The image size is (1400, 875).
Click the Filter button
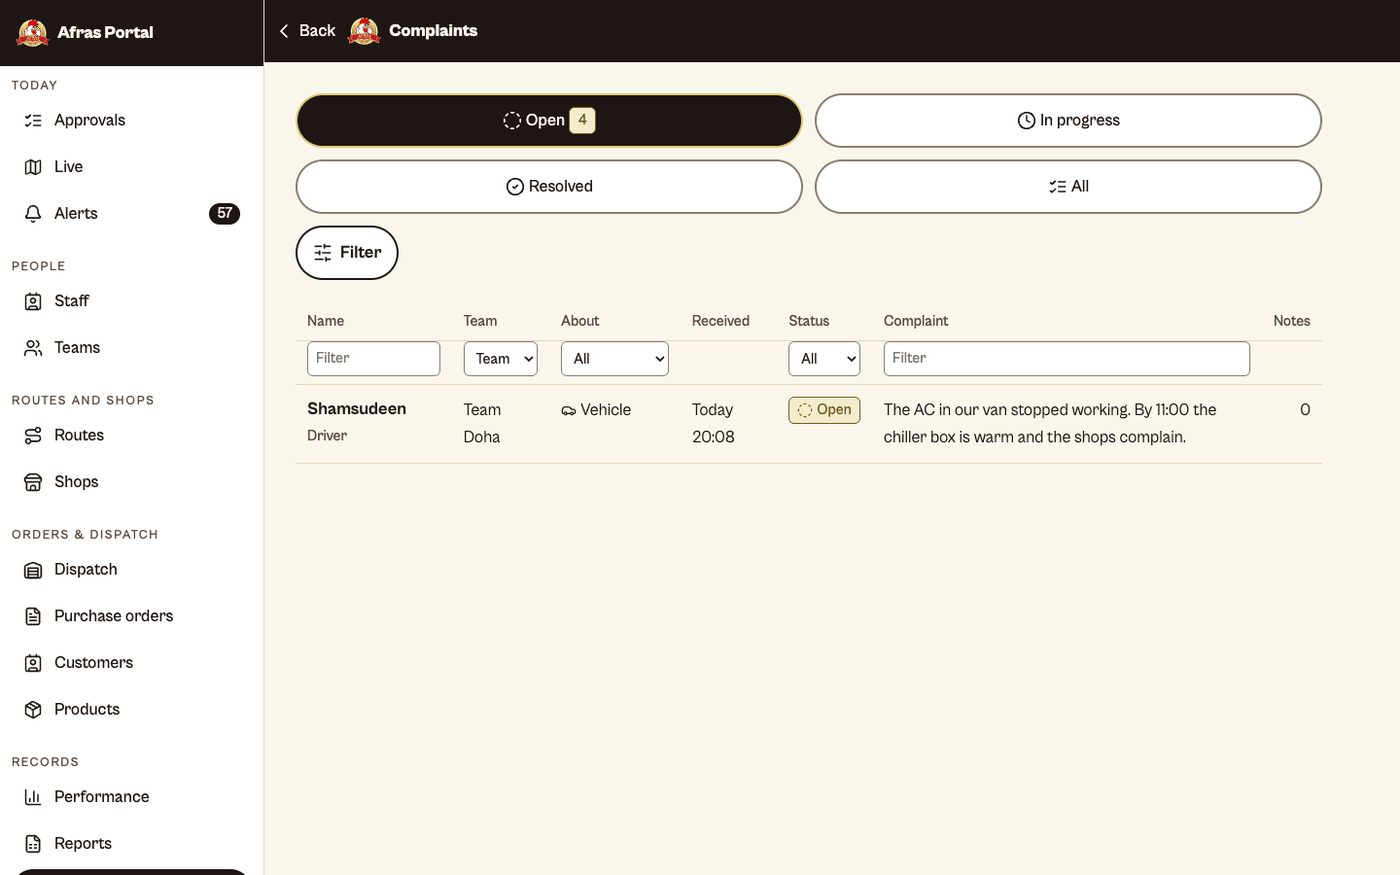pos(347,253)
